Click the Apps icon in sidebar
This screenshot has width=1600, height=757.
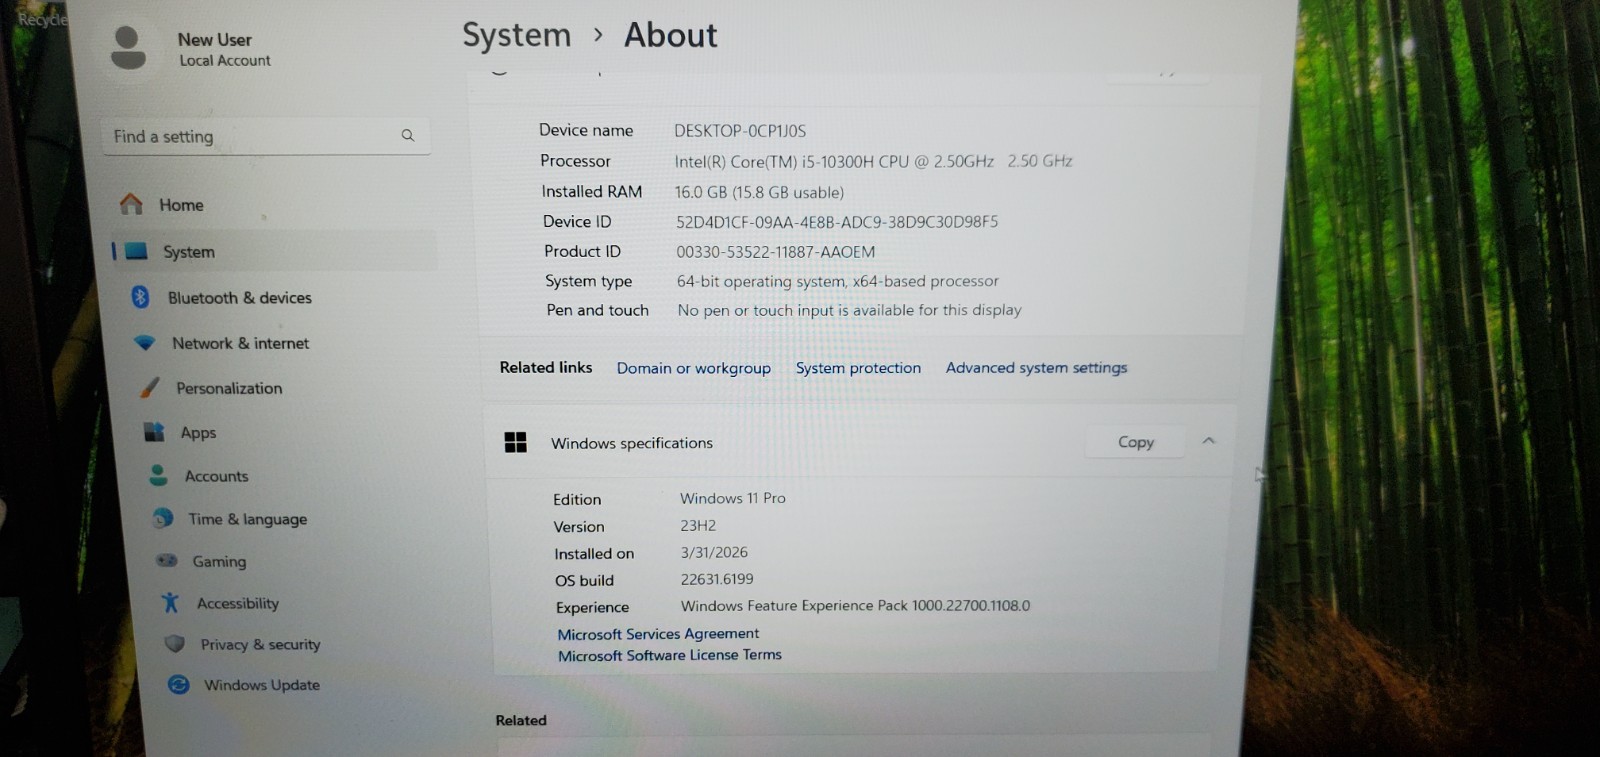pos(154,432)
